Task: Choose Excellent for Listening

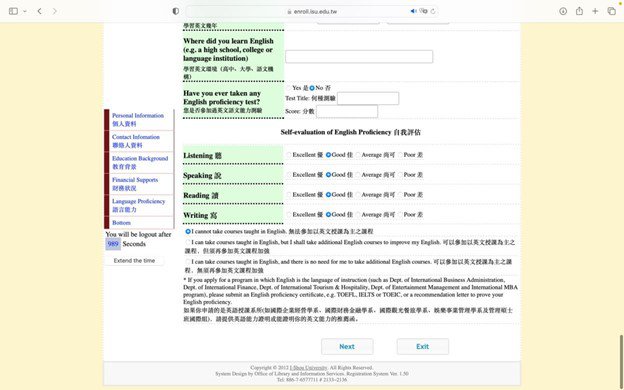Action: pyautogui.click(x=289, y=155)
